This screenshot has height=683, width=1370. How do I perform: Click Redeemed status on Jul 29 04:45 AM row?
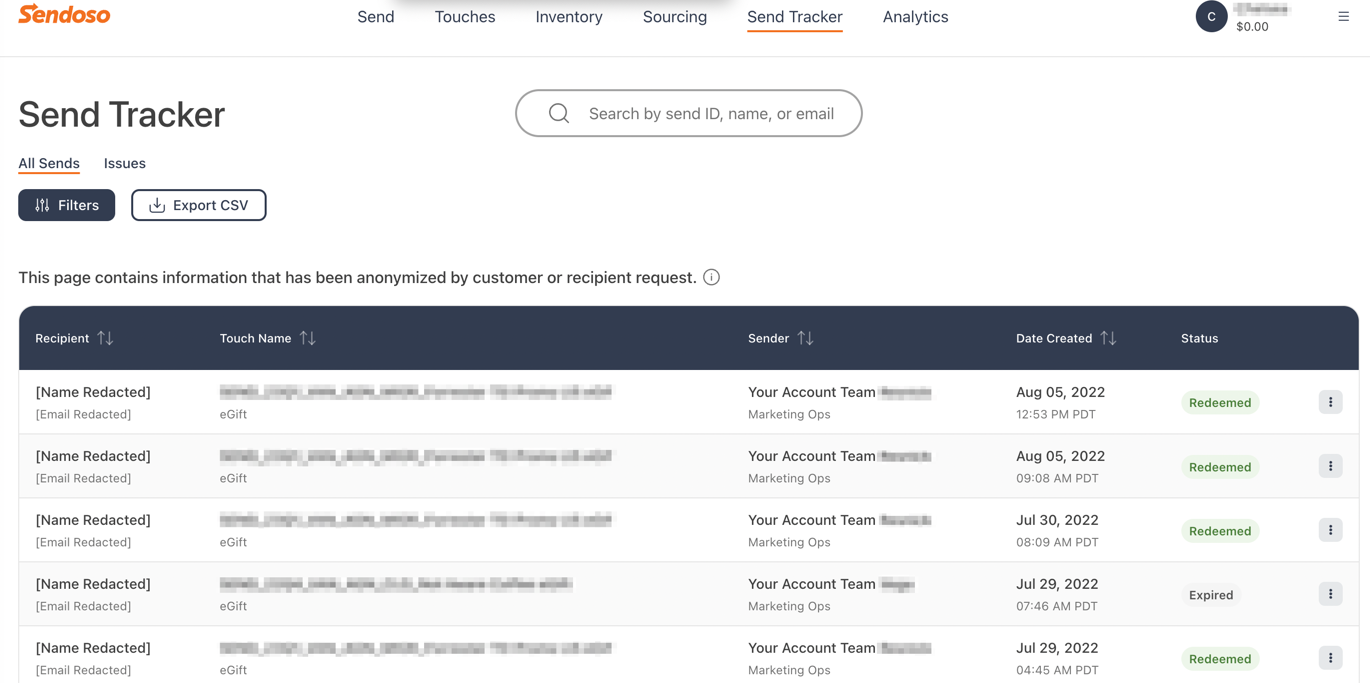(1220, 659)
